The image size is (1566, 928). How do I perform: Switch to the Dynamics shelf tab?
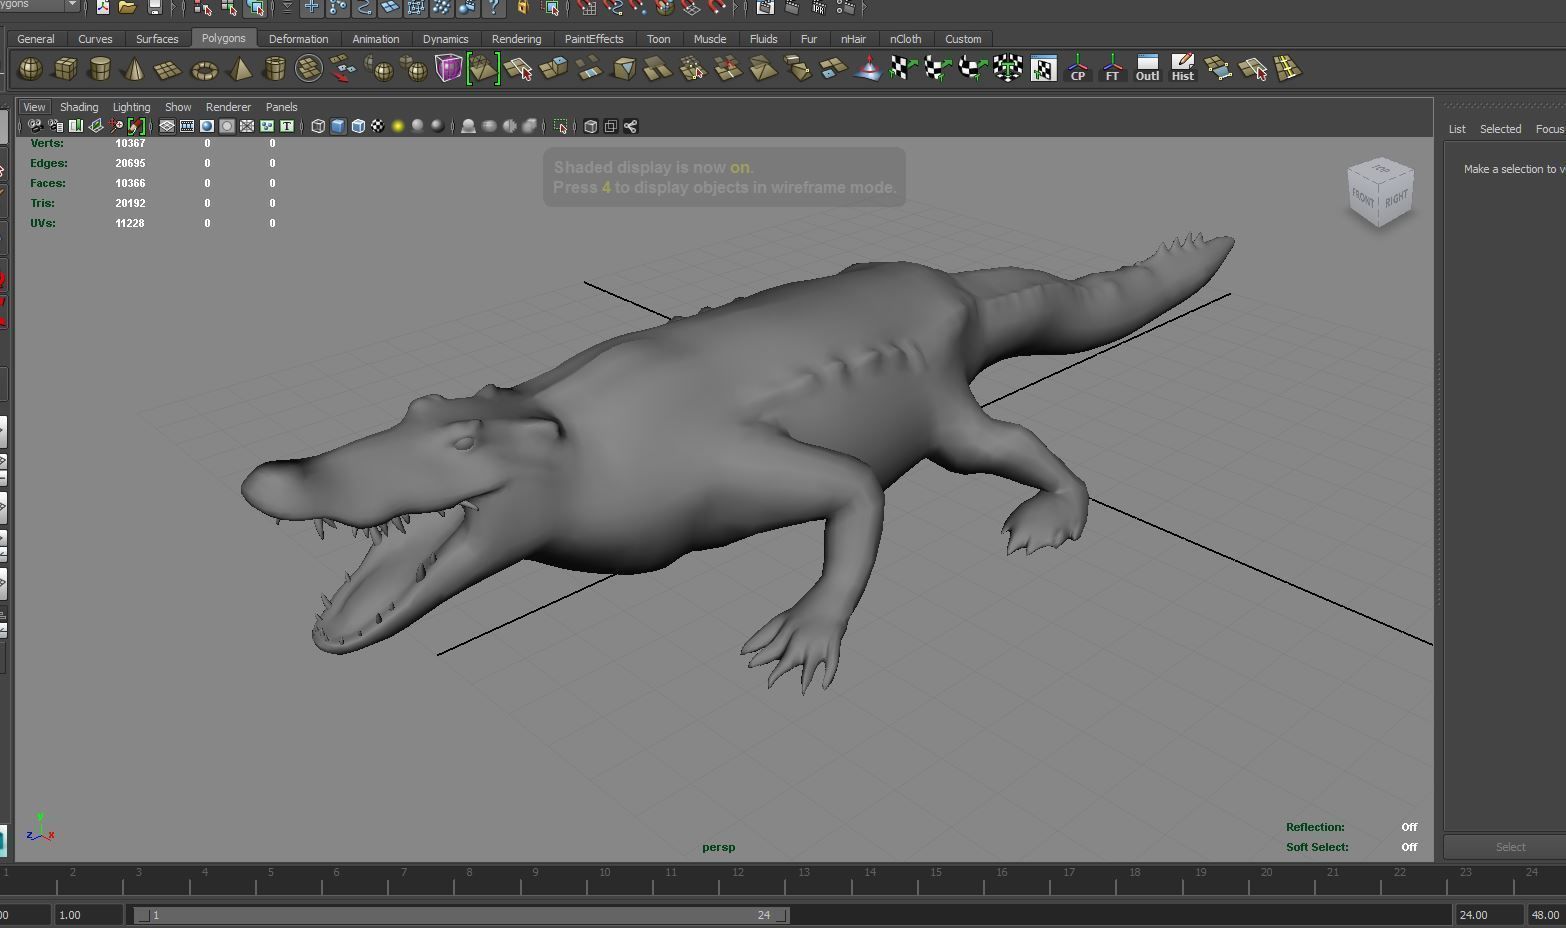pos(445,39)
